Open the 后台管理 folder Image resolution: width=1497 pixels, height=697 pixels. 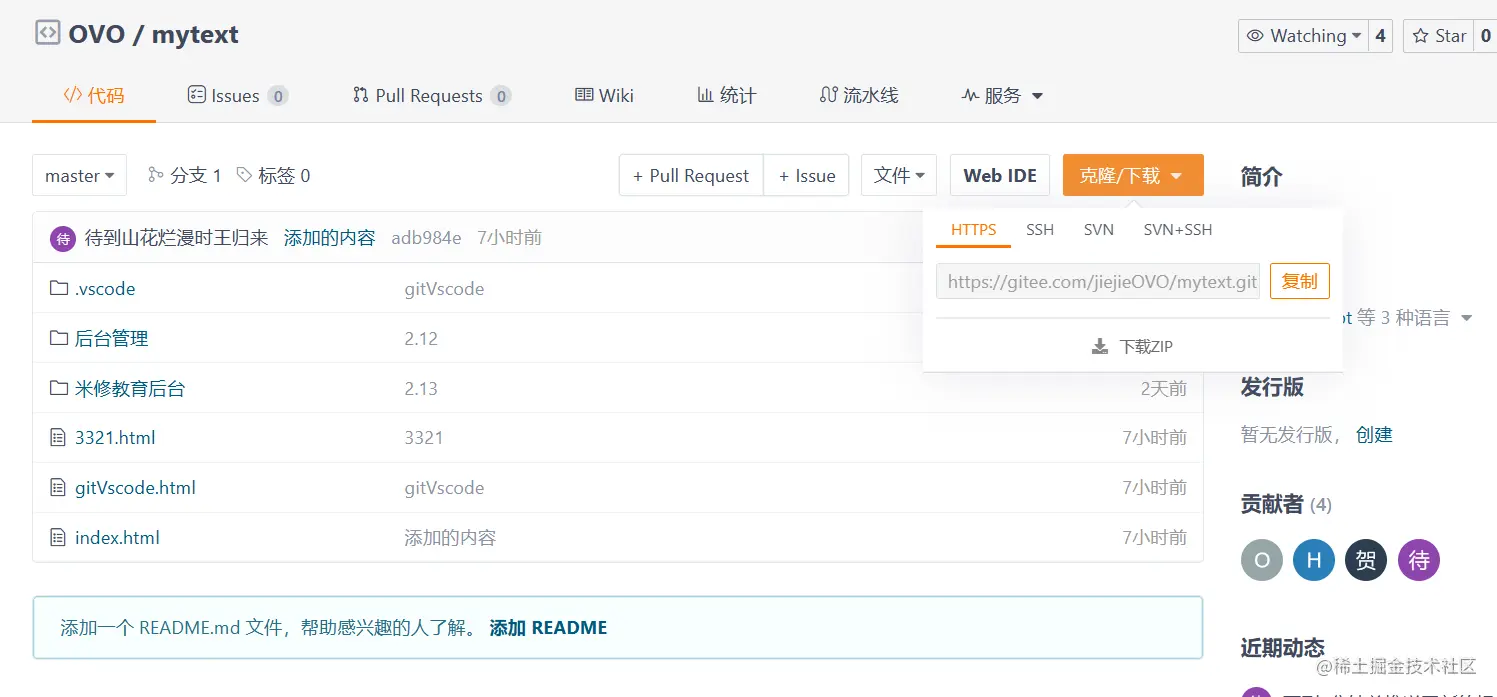(x=112, y=339)
